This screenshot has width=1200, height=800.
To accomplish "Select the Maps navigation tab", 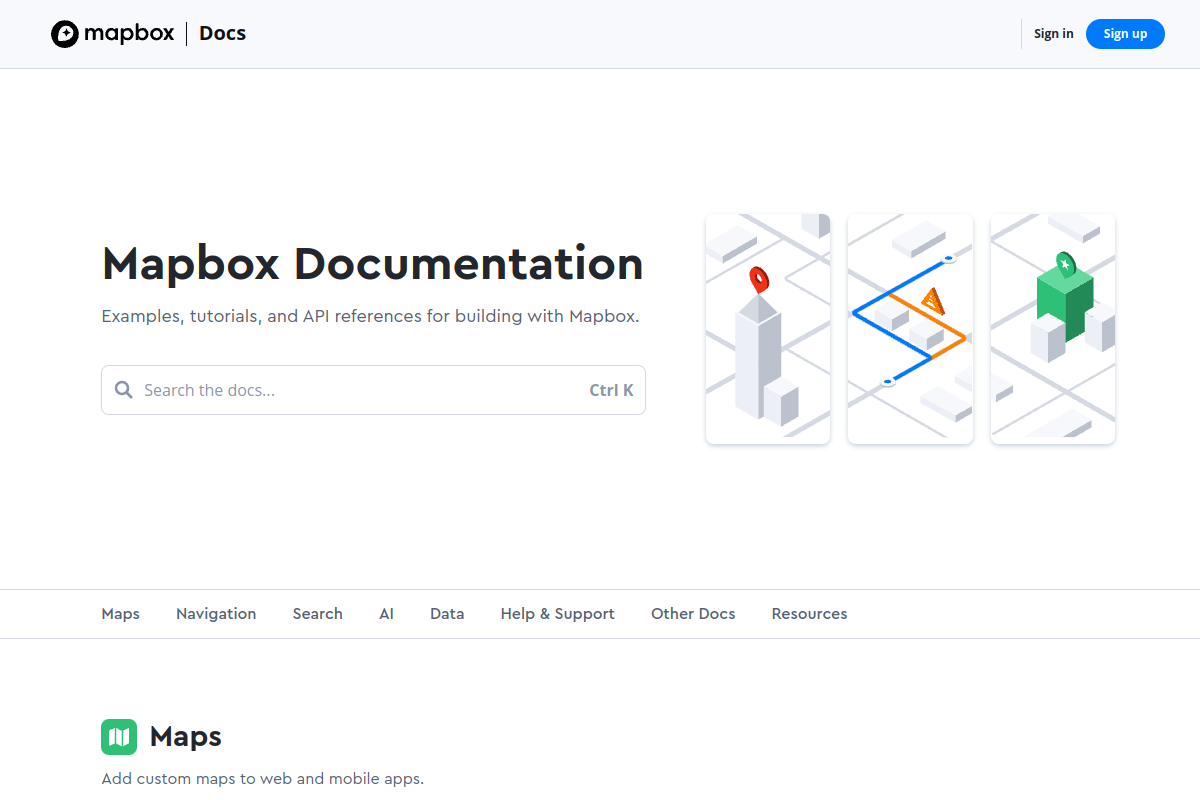I will click(x=121, y=614).
